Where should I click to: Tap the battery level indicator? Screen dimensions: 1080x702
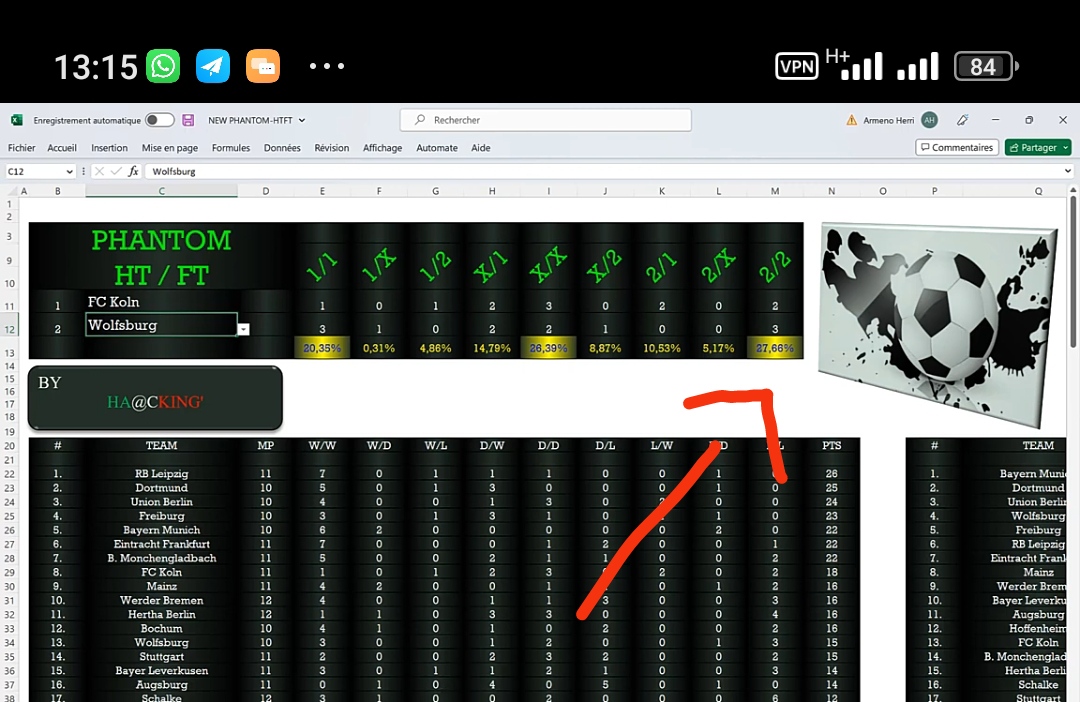click(986, 66)
